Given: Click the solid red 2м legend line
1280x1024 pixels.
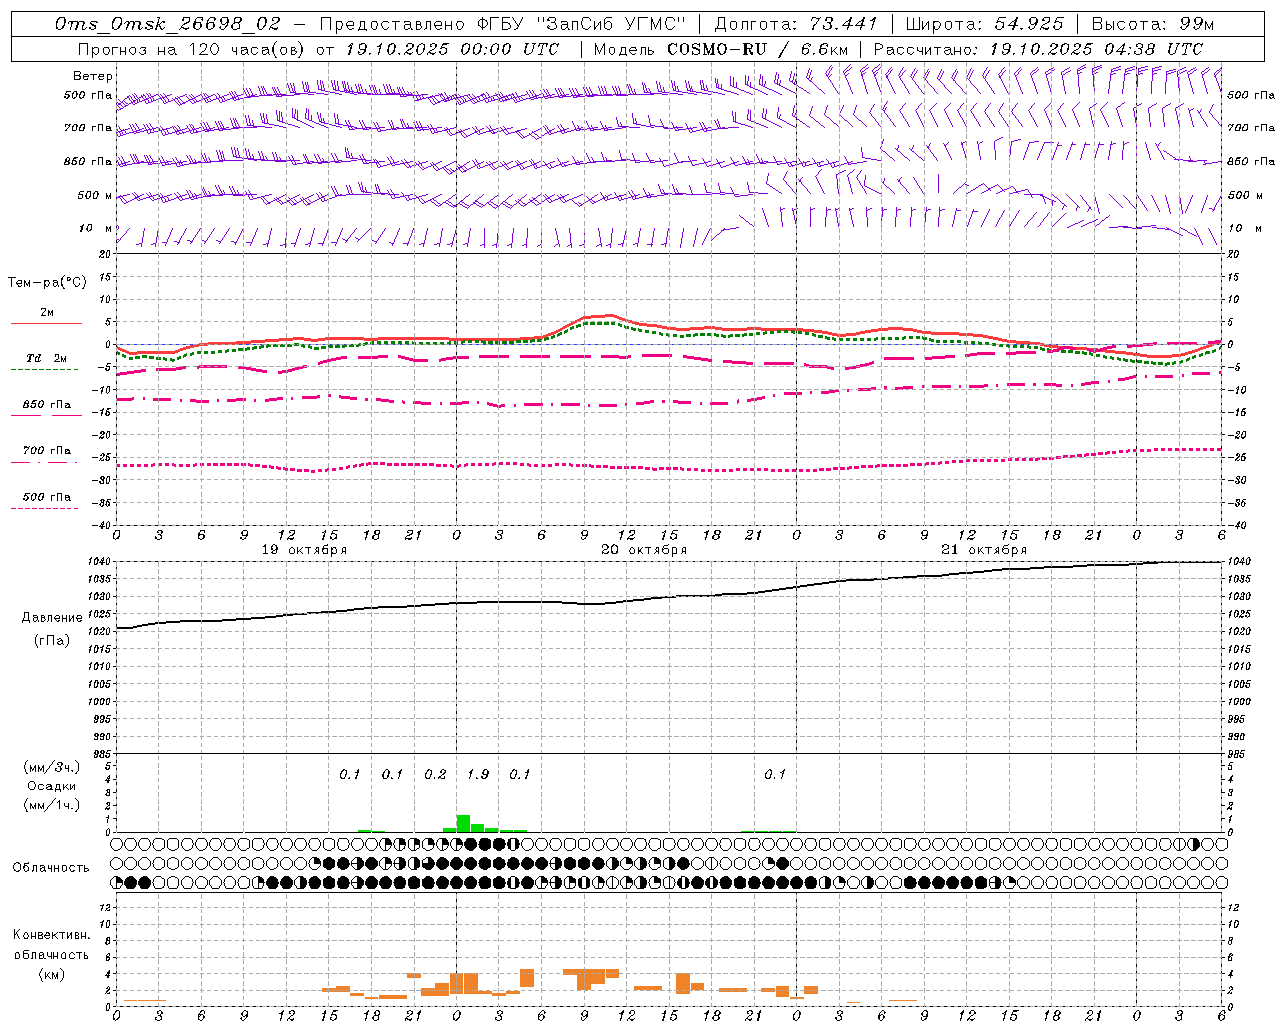Looking at the screenshot, I should pyautogui.click(x=46, y=324).
